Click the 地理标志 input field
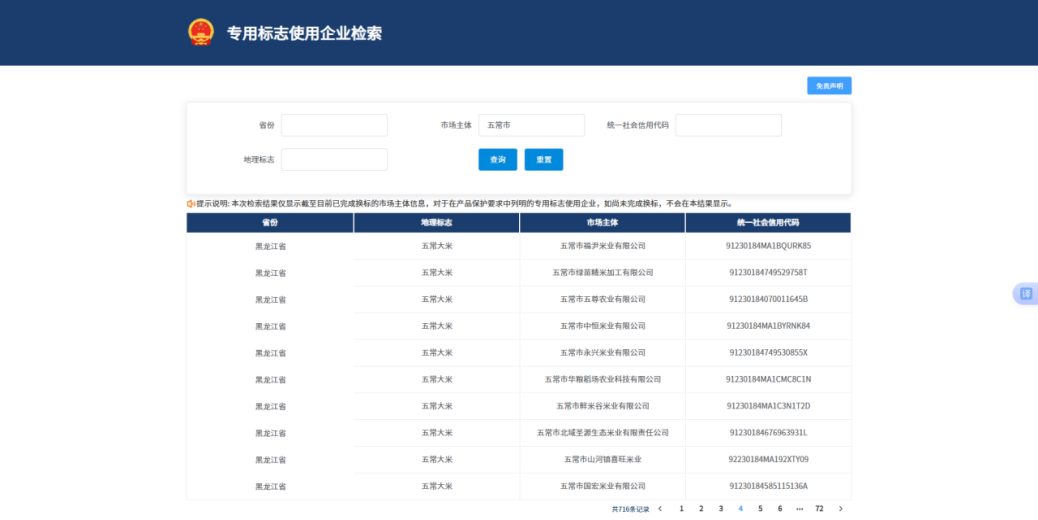 coord(334,160)
